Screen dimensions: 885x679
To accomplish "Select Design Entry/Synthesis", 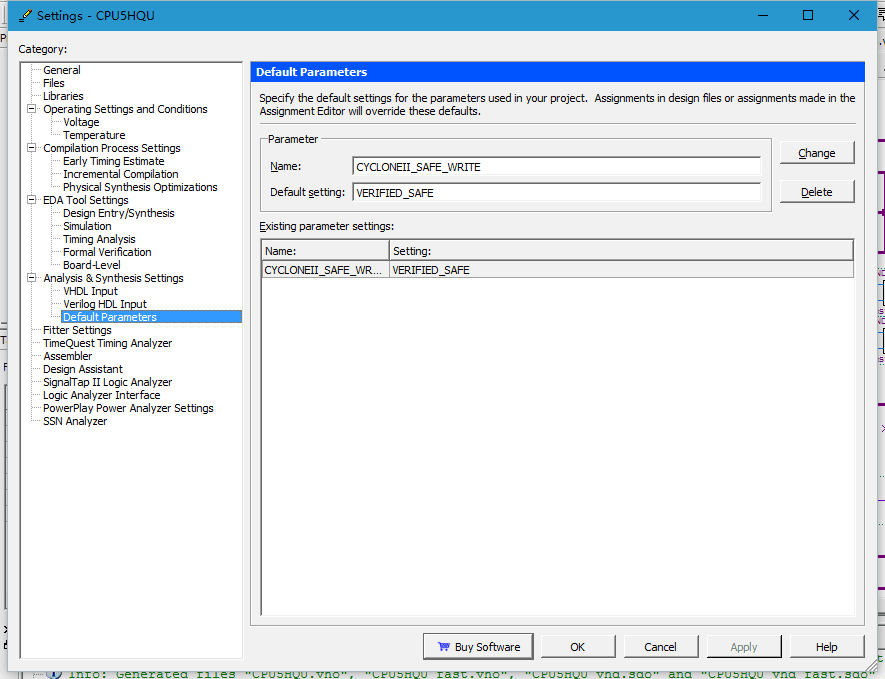I will [119, 213].
